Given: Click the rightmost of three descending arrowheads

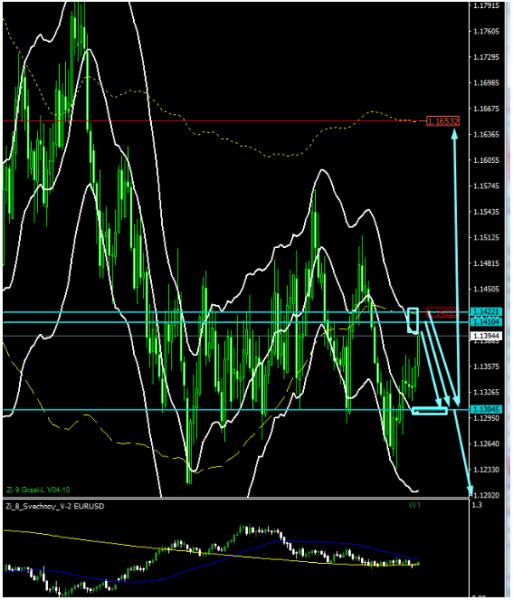Looking at the screenshot, I should pyautogui.click(x=456, y=401).
